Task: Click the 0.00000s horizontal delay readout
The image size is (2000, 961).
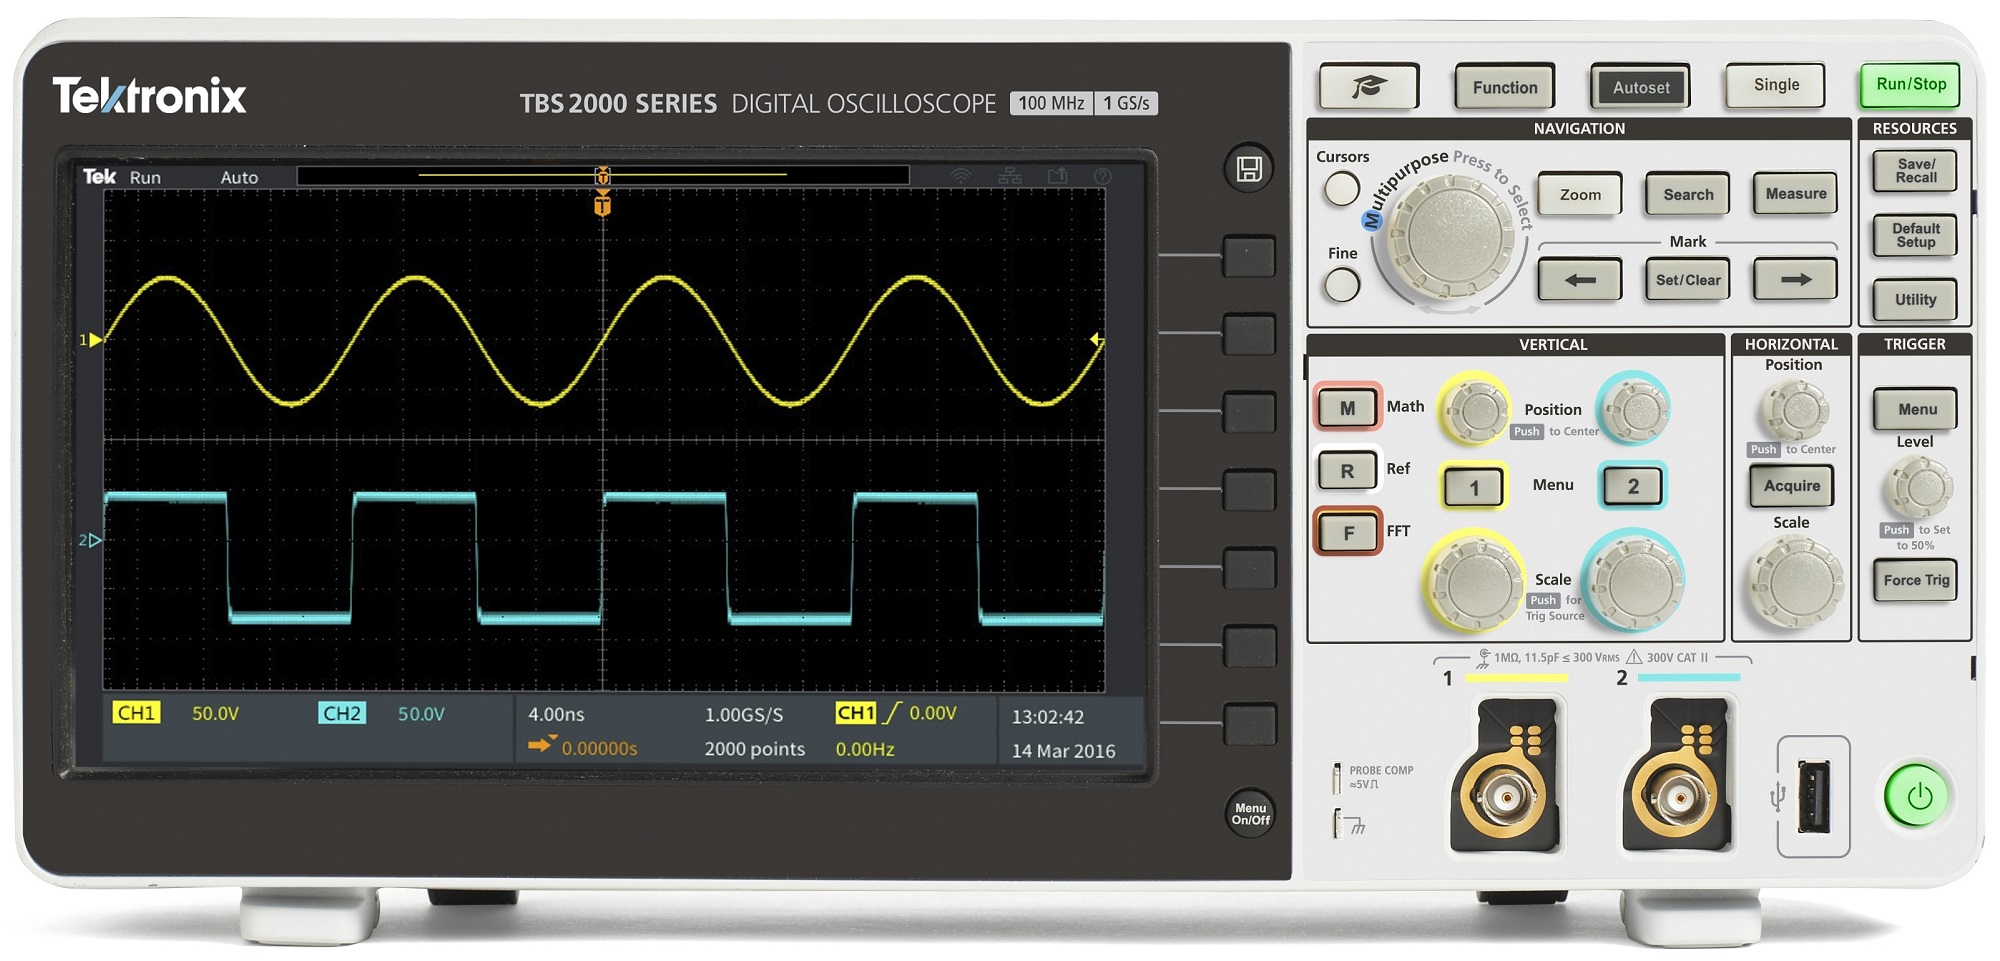Action: (599, 749)
